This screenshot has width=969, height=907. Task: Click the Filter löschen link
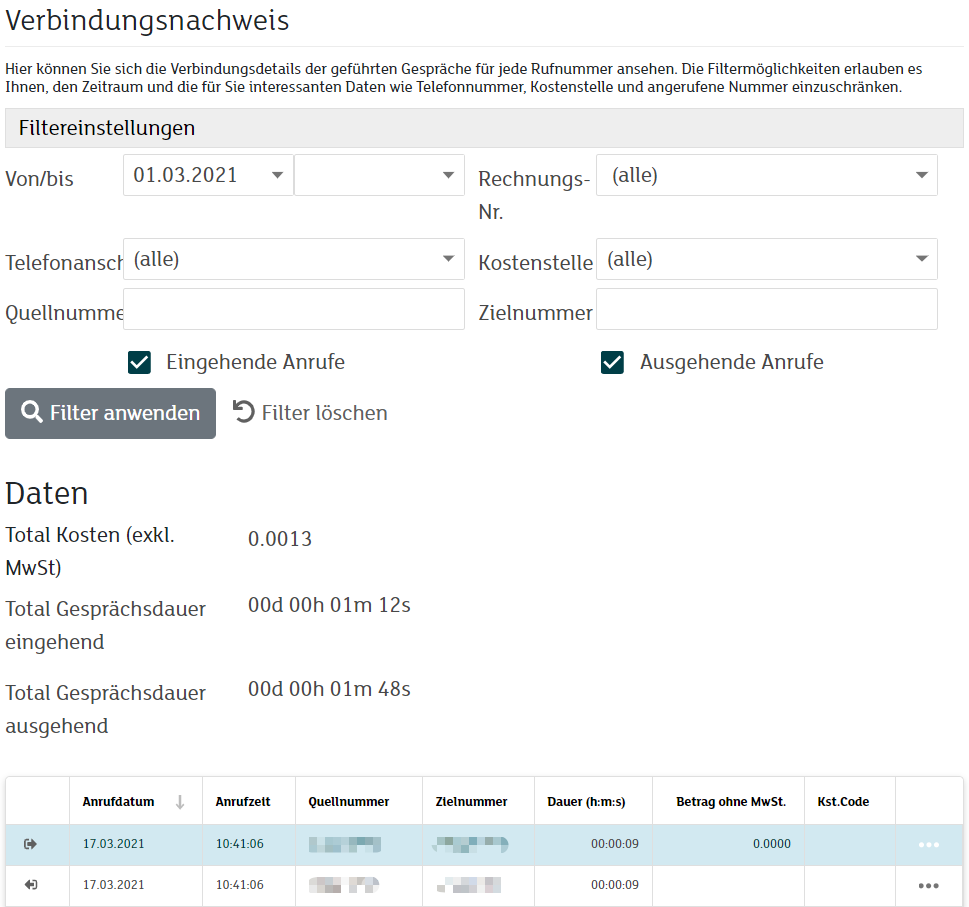coord(323,413)
